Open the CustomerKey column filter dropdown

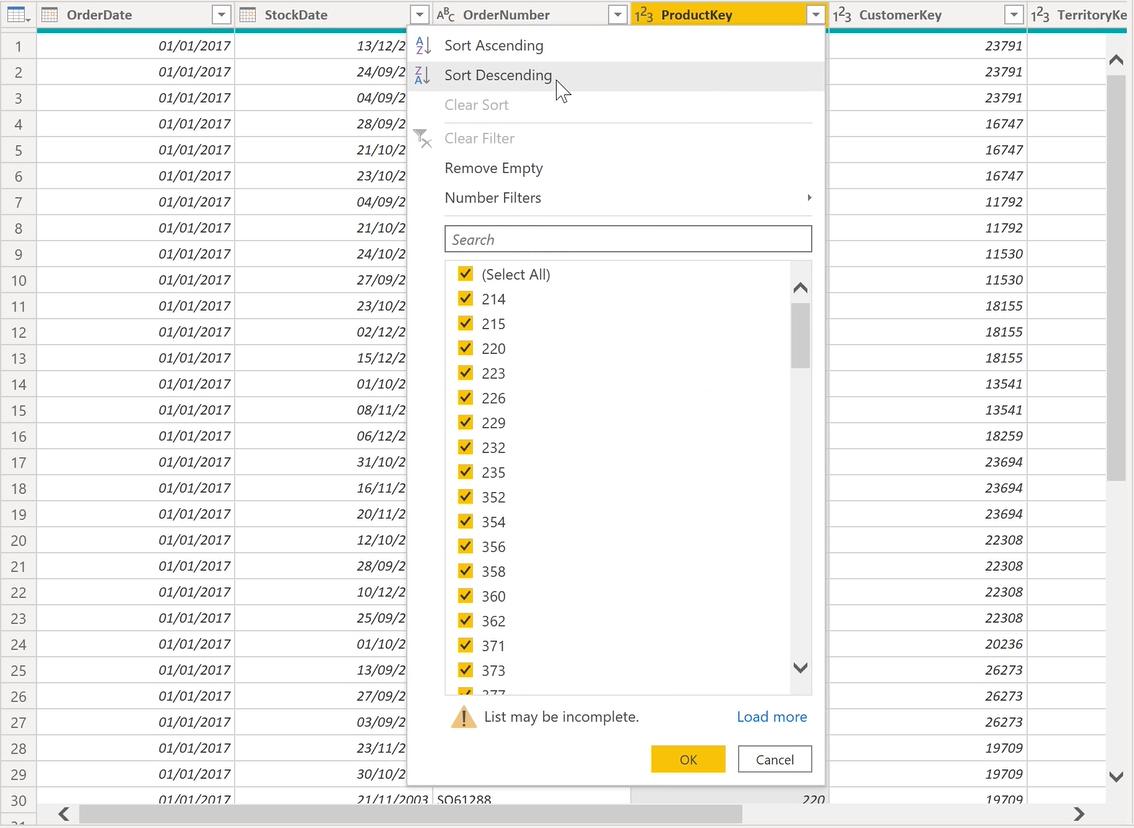[x=1014, y=15]
